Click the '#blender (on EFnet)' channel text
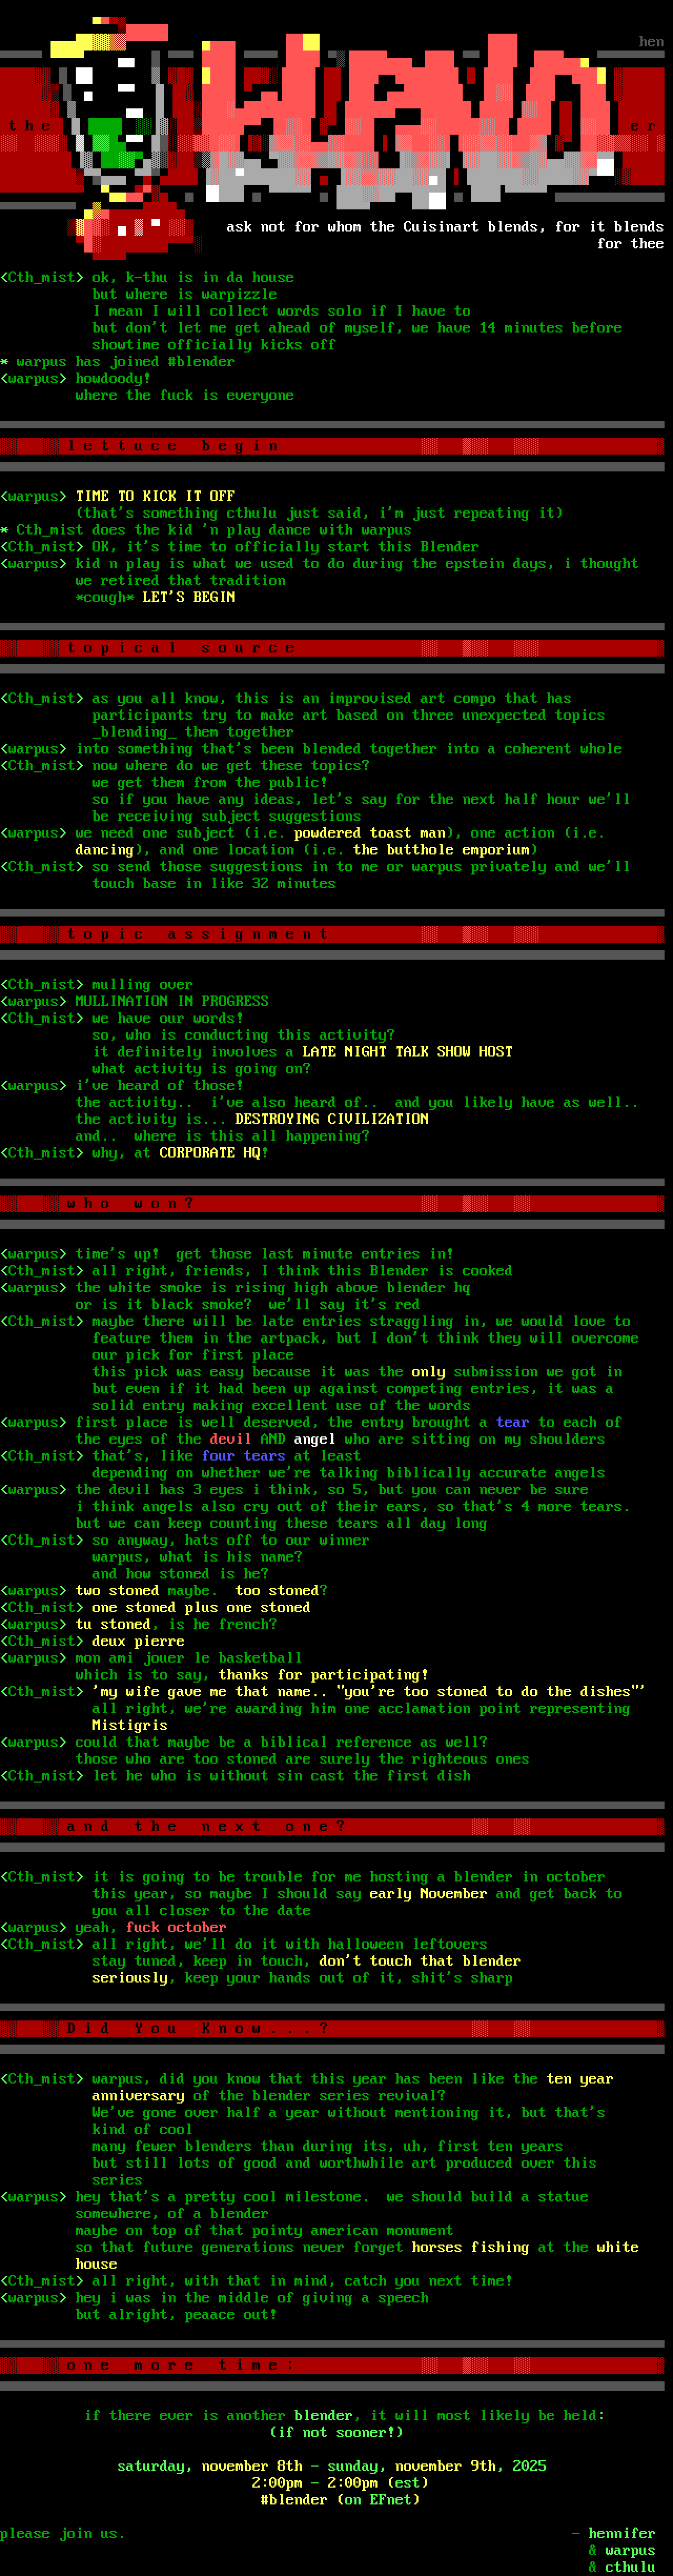 click(339, 2499)
